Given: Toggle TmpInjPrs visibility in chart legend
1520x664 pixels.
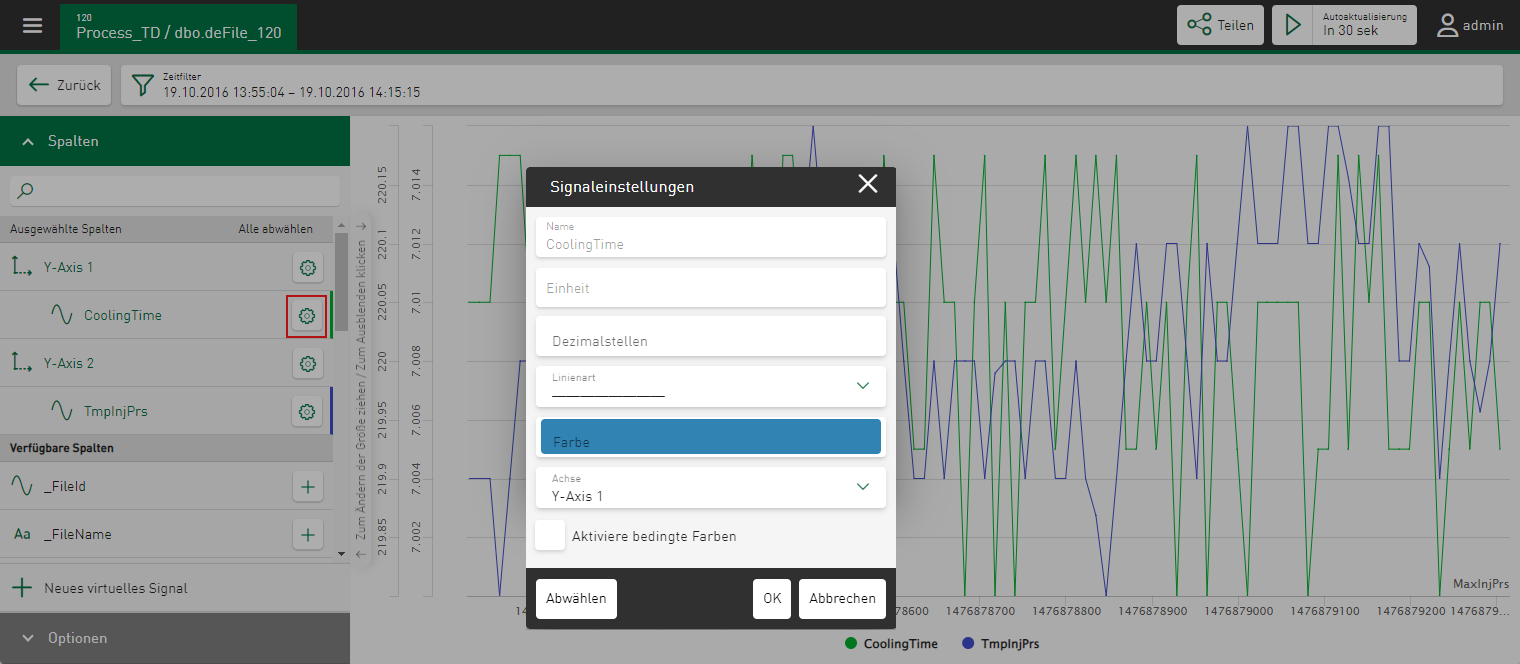Looking at the screenshot, I should (1000, 644).
